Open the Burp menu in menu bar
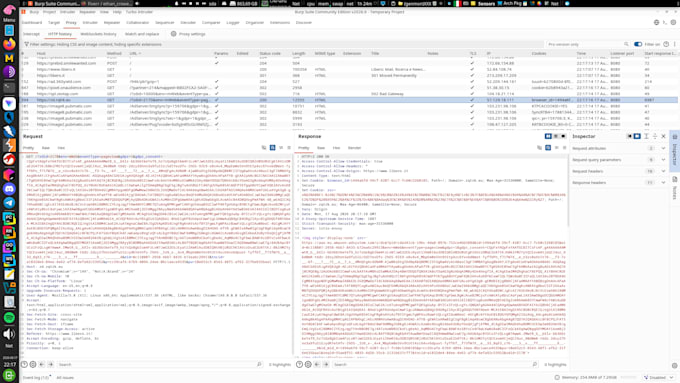 point(34,12)
